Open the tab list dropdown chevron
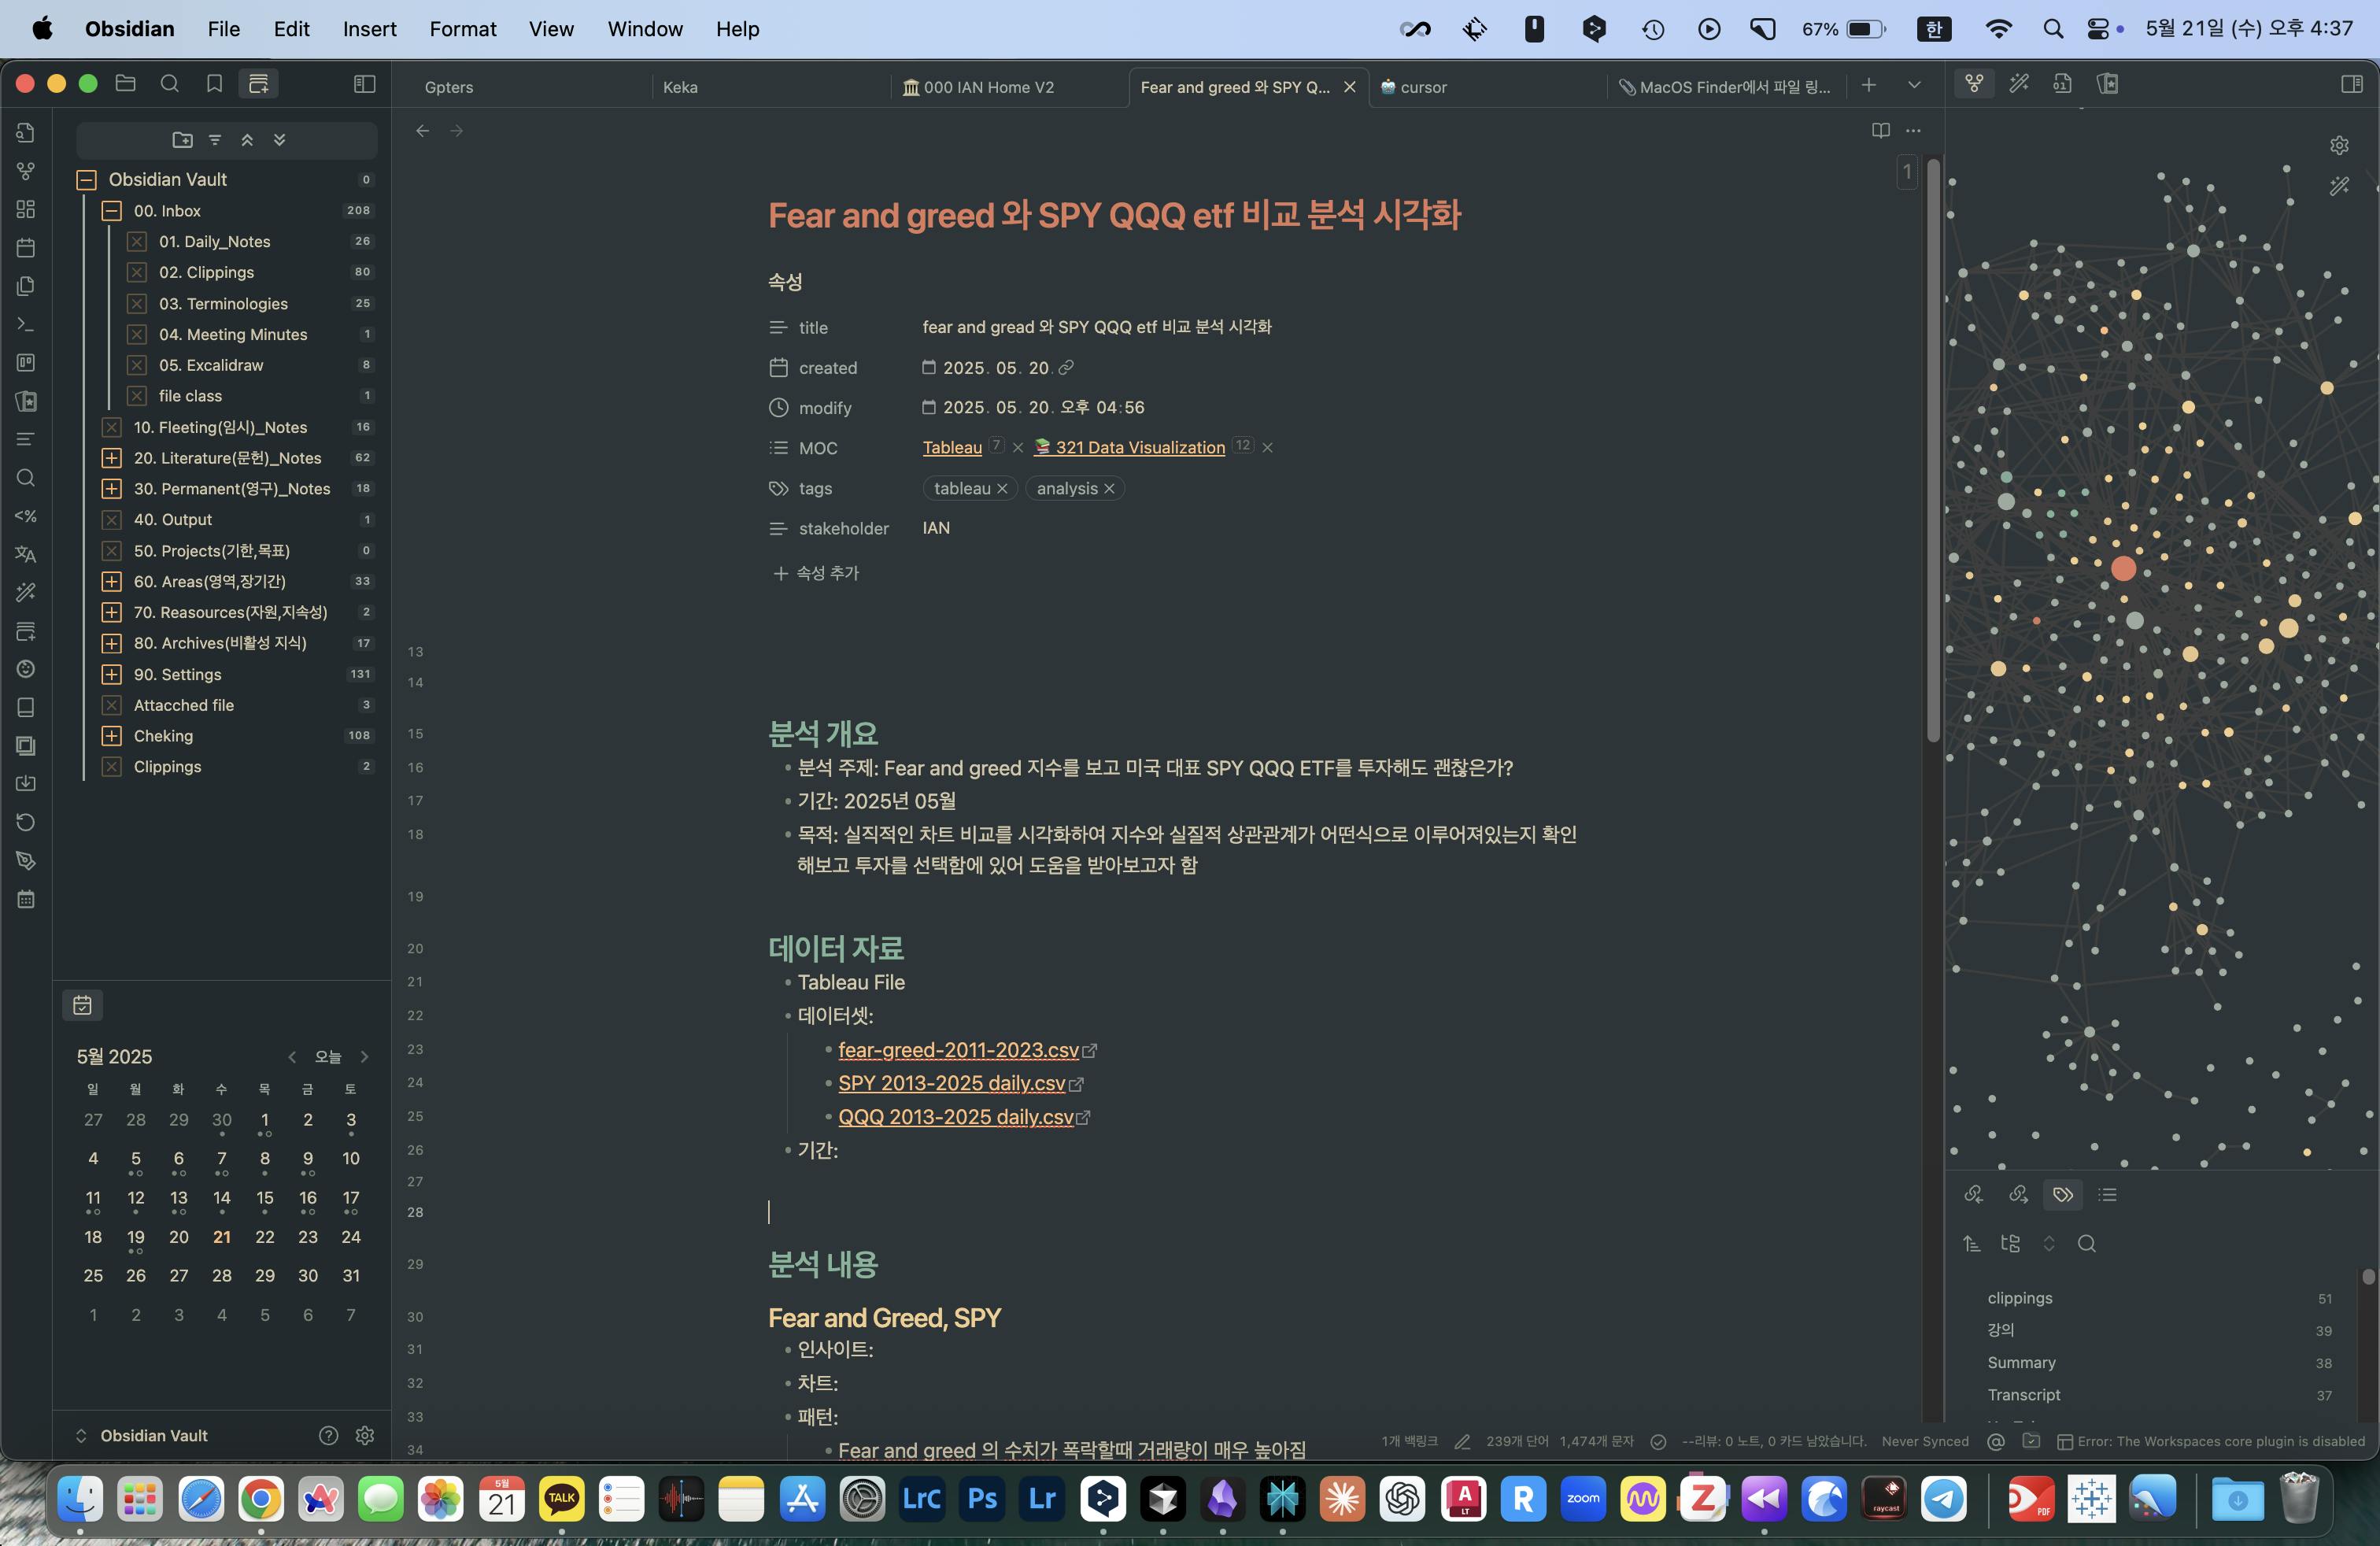Screen dimensions: 2380x1546 point(1914,86)
